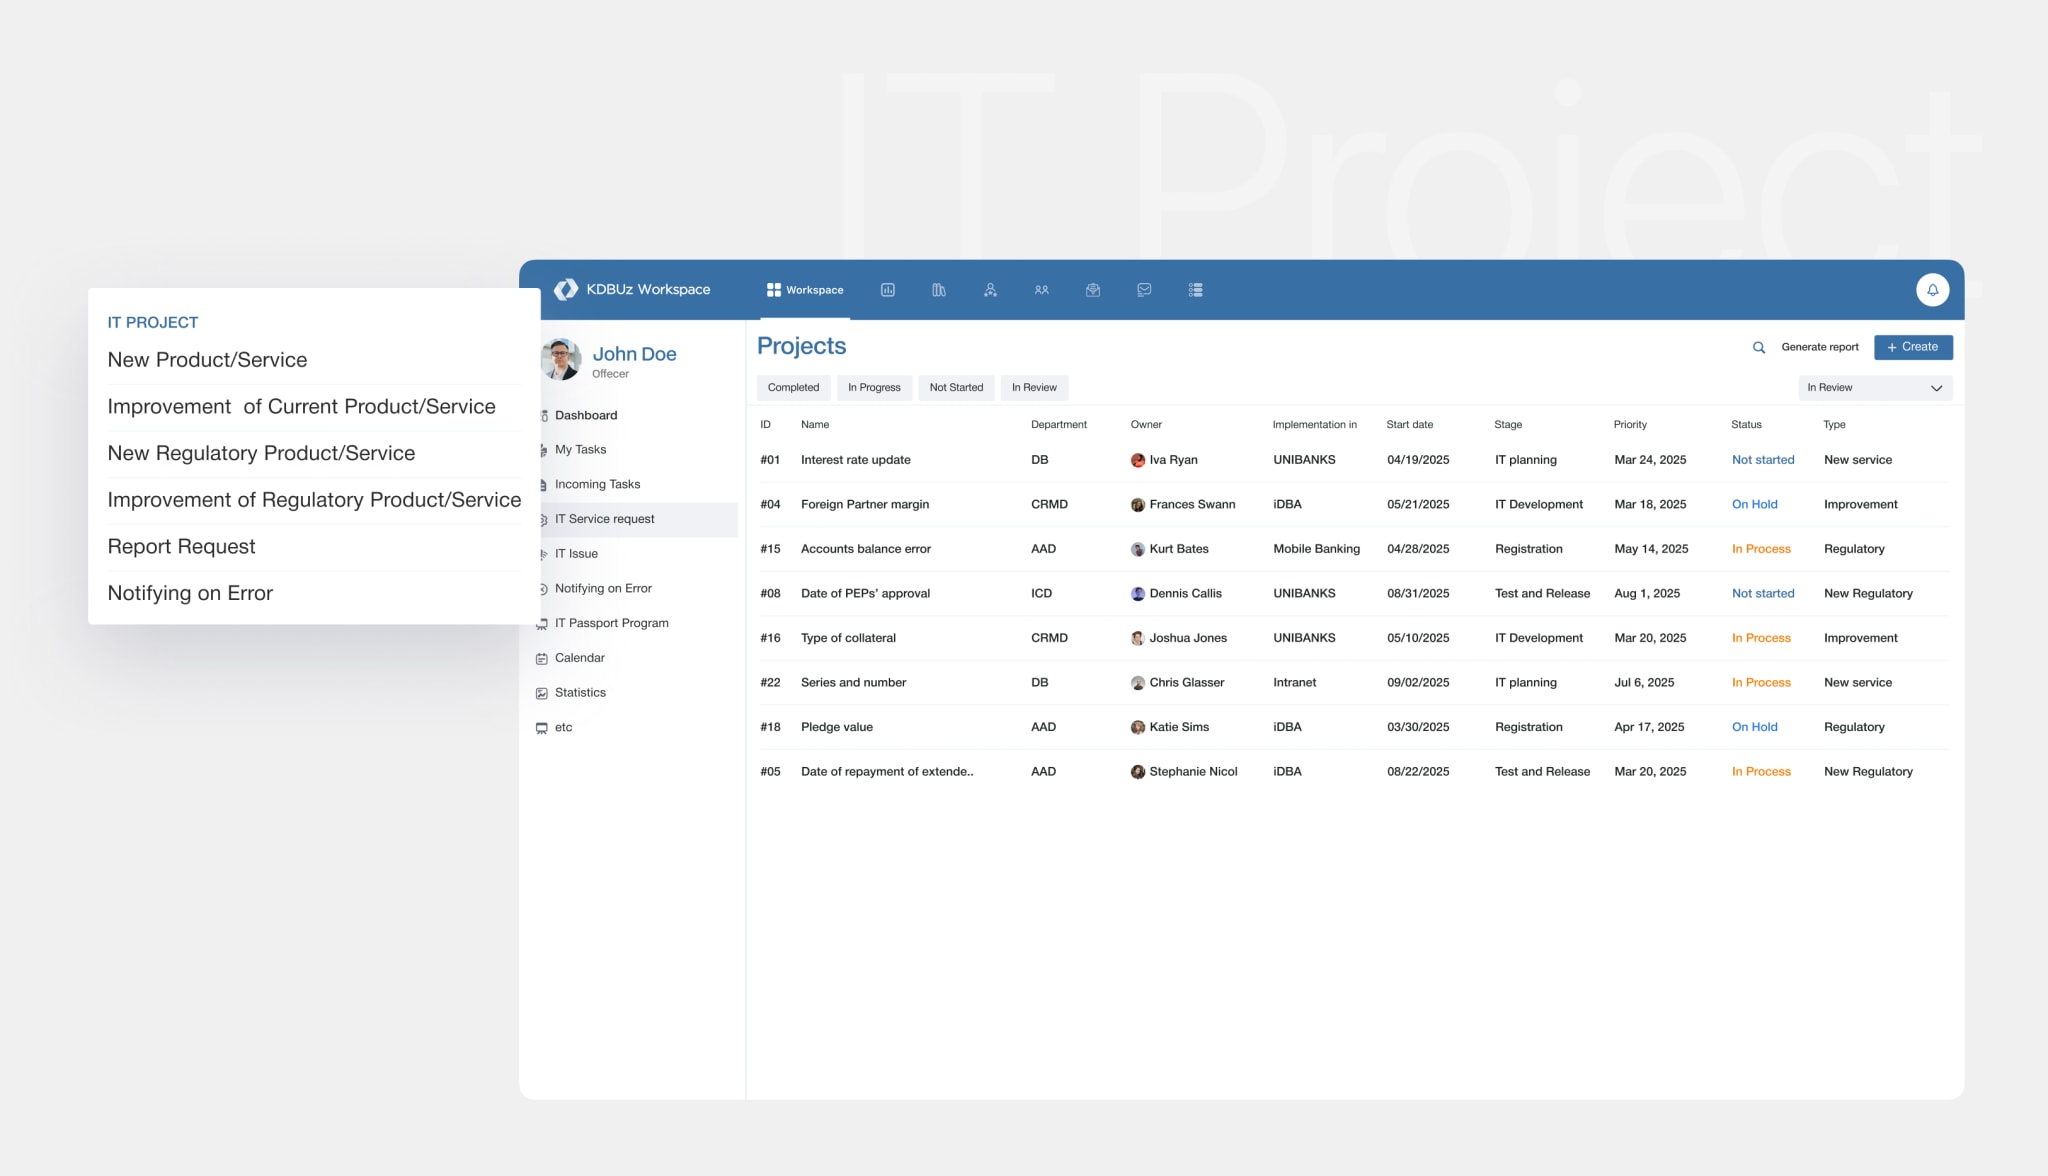
Task: Click the Create button
Action: click(1913, 347)
